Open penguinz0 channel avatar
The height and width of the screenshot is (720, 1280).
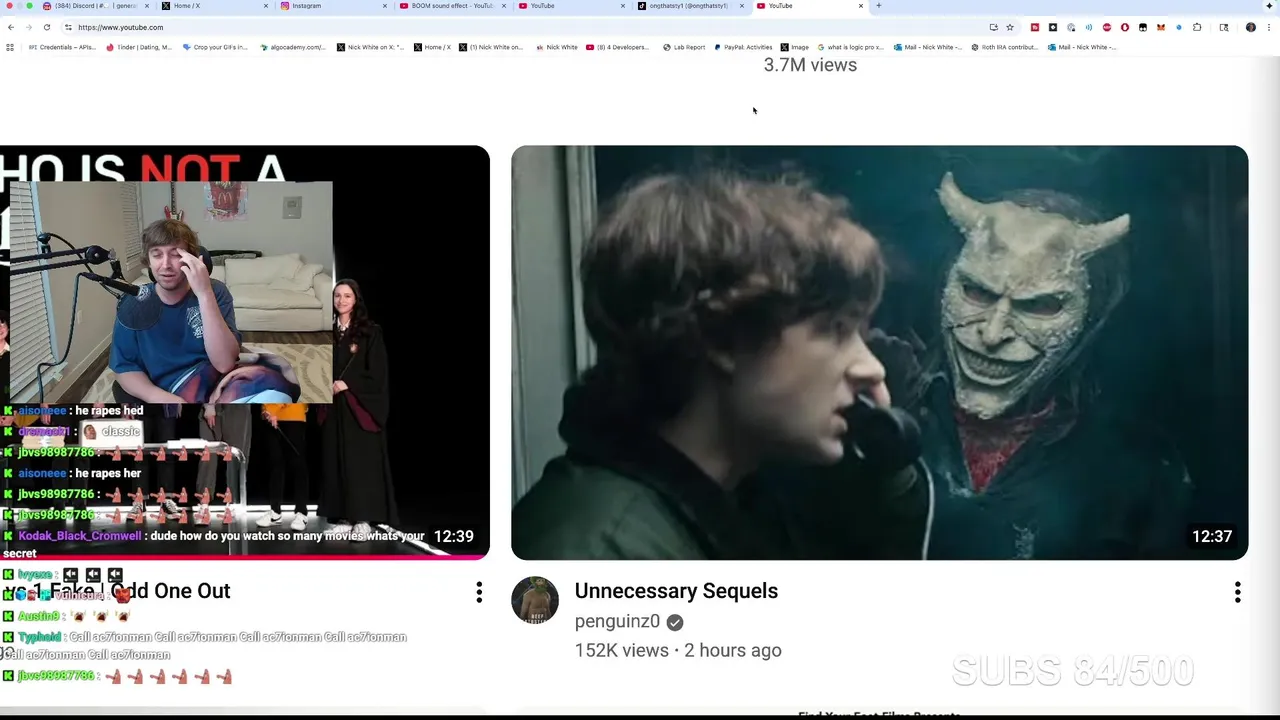pyautogui.click(x=535, y=600)
